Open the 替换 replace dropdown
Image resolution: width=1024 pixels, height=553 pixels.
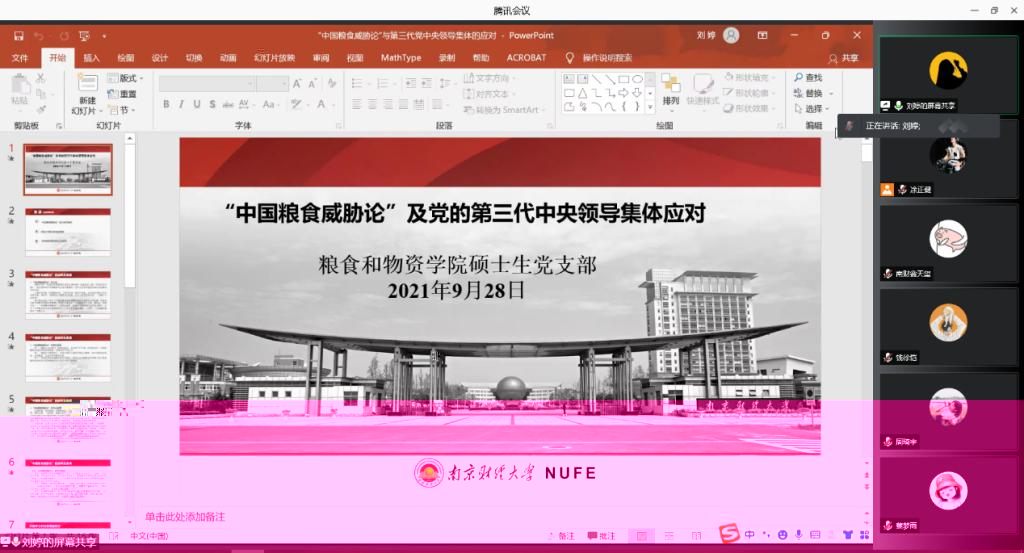point(812,93)
